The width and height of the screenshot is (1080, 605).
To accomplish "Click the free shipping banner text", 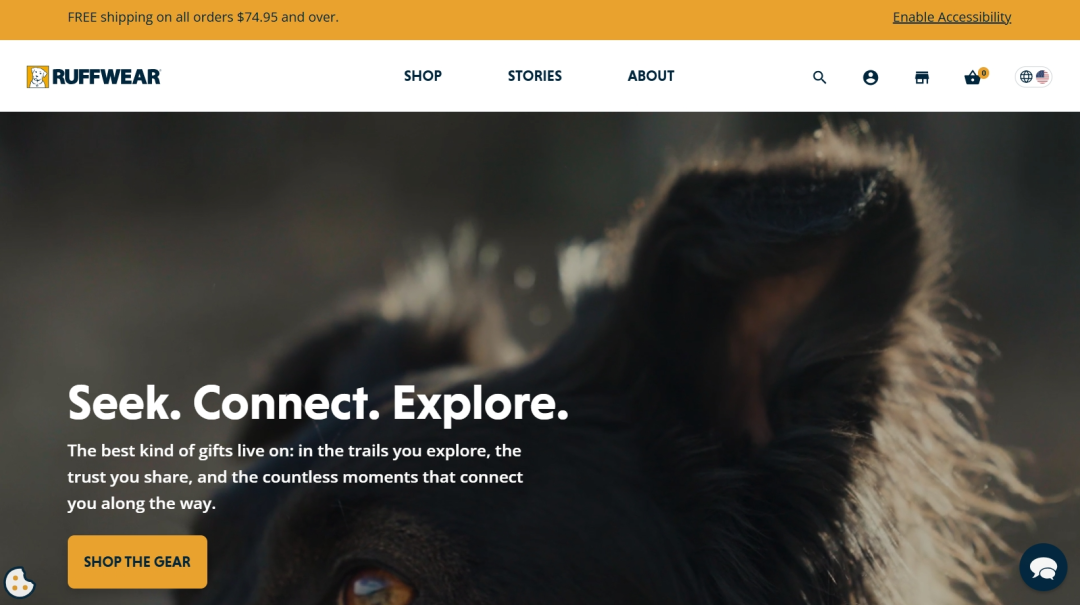I will click(x=203, y=17).
